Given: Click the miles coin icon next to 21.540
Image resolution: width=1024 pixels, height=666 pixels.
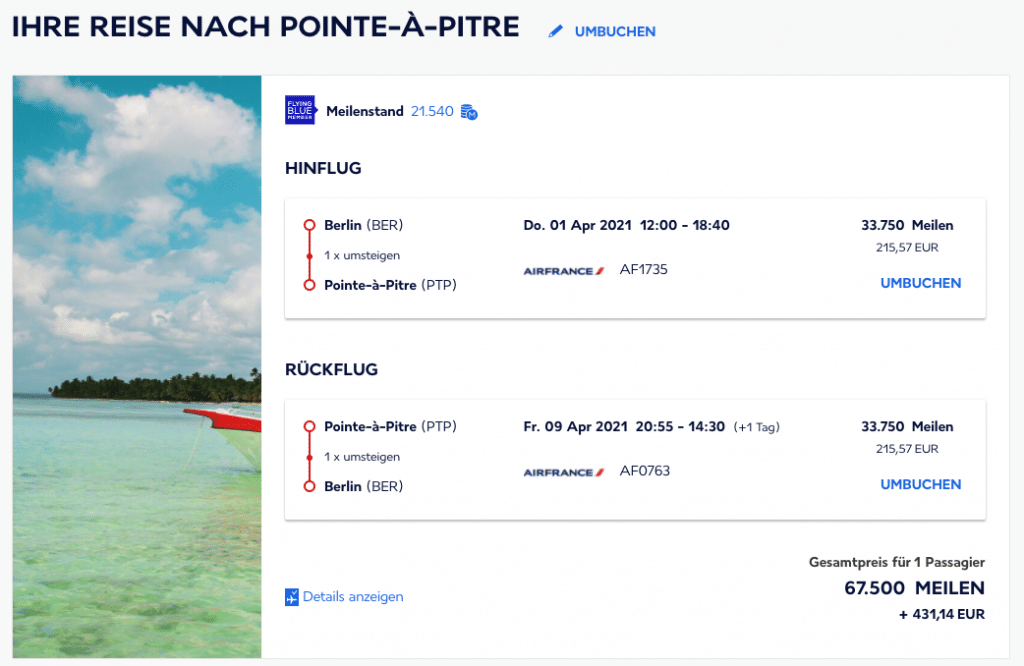Looking at the screenshot, I should tap(469, 112).
